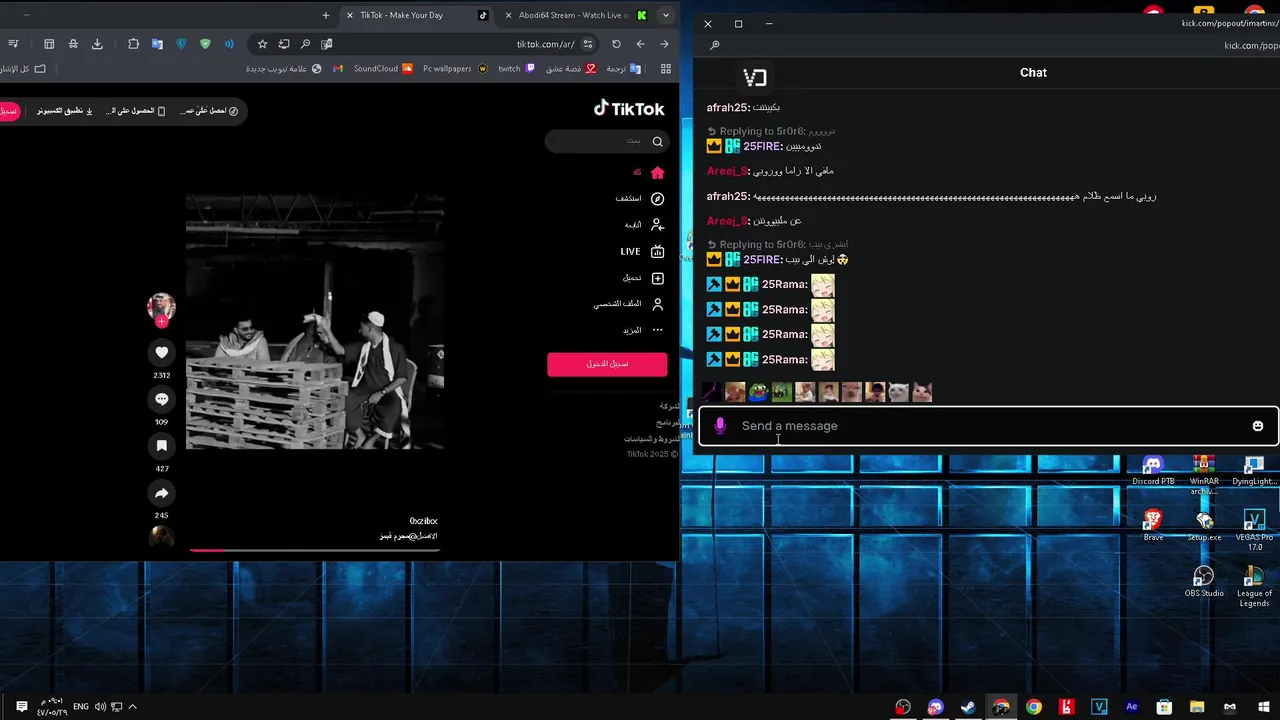Click the tiktok.com address bar

point(545,44)
